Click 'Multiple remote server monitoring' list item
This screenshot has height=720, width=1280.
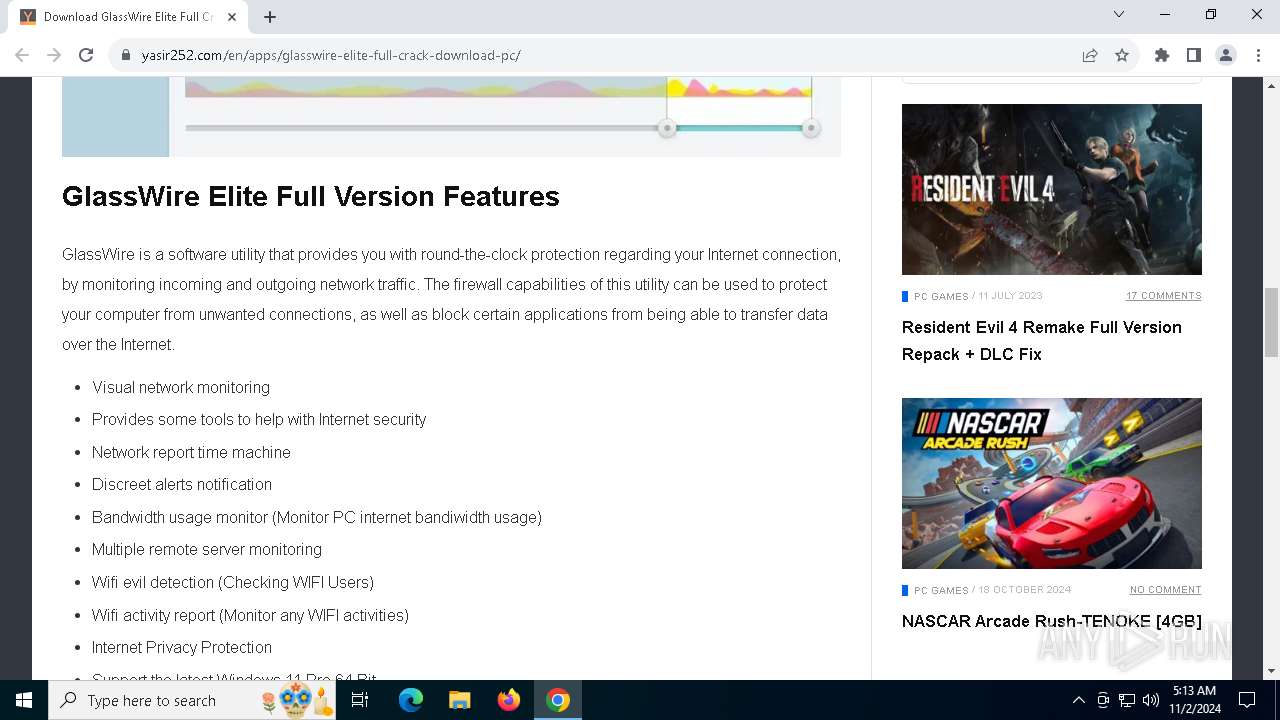pos(207,549)
